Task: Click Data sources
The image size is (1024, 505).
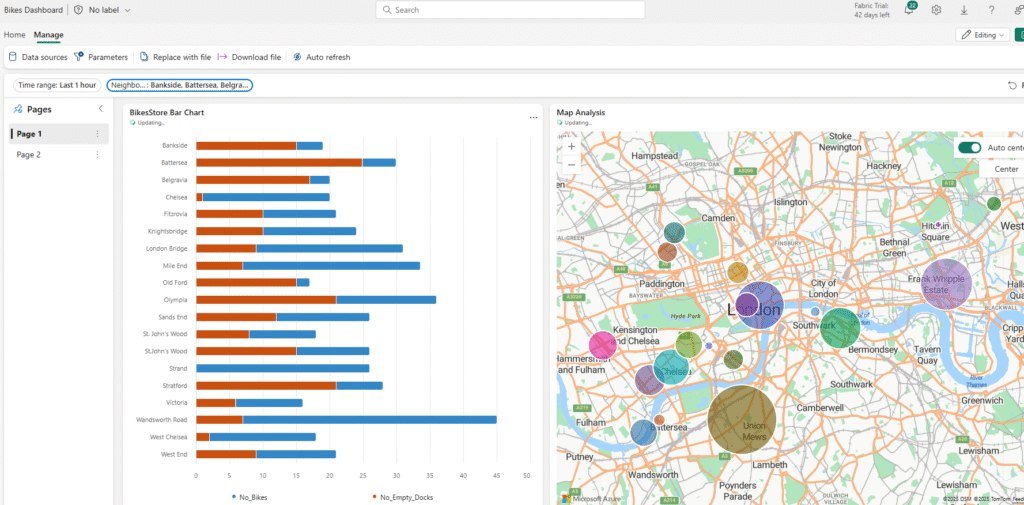Action: [x=39, y=57]
